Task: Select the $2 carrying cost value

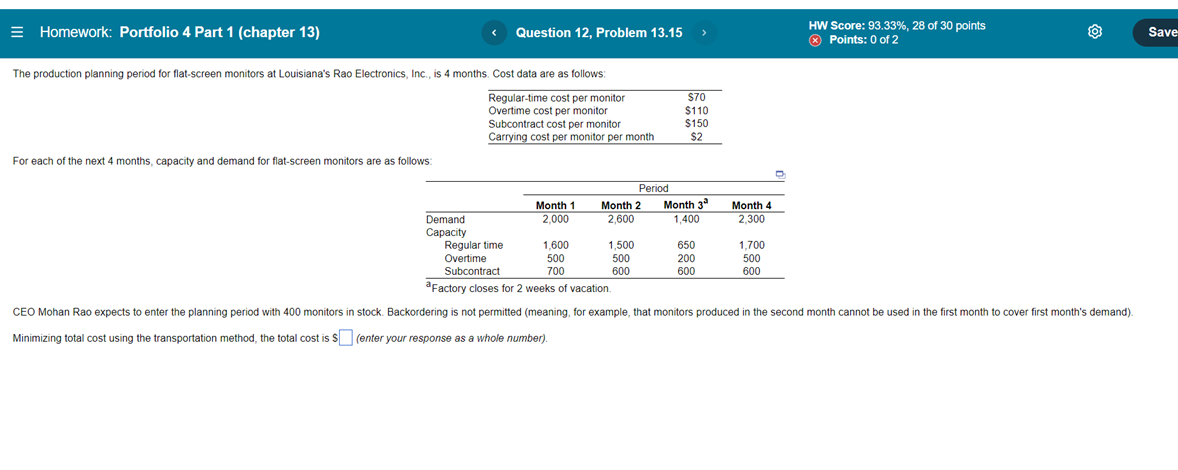Action: pos(696,137)
